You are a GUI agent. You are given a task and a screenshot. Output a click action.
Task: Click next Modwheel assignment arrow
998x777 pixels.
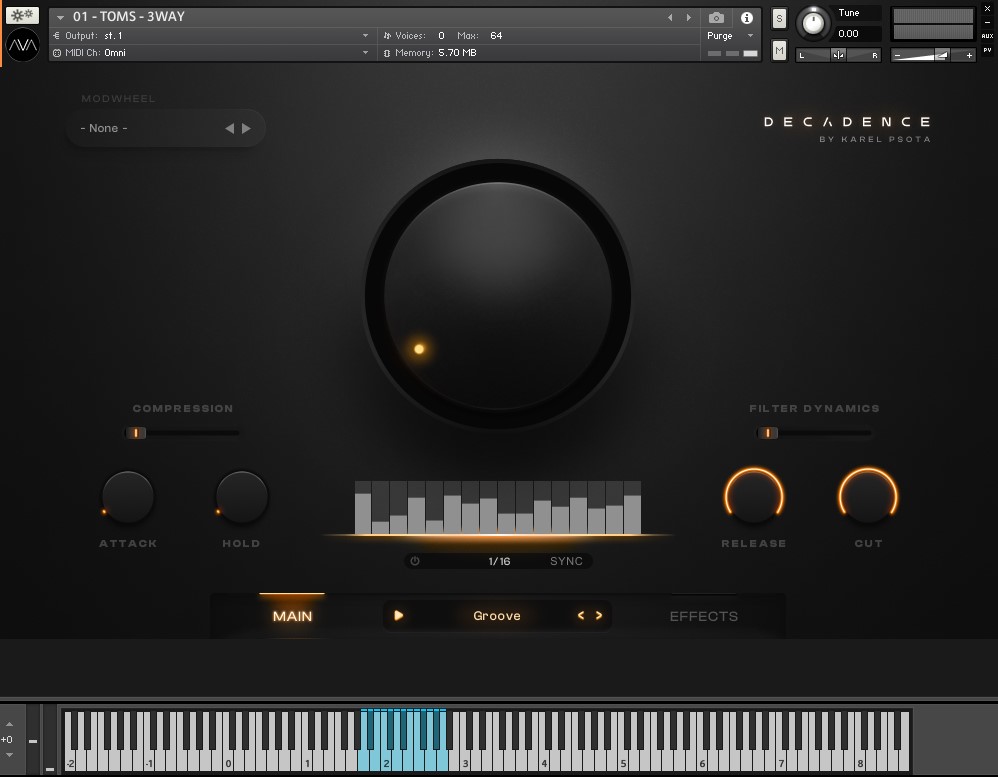tap(246, 128)
